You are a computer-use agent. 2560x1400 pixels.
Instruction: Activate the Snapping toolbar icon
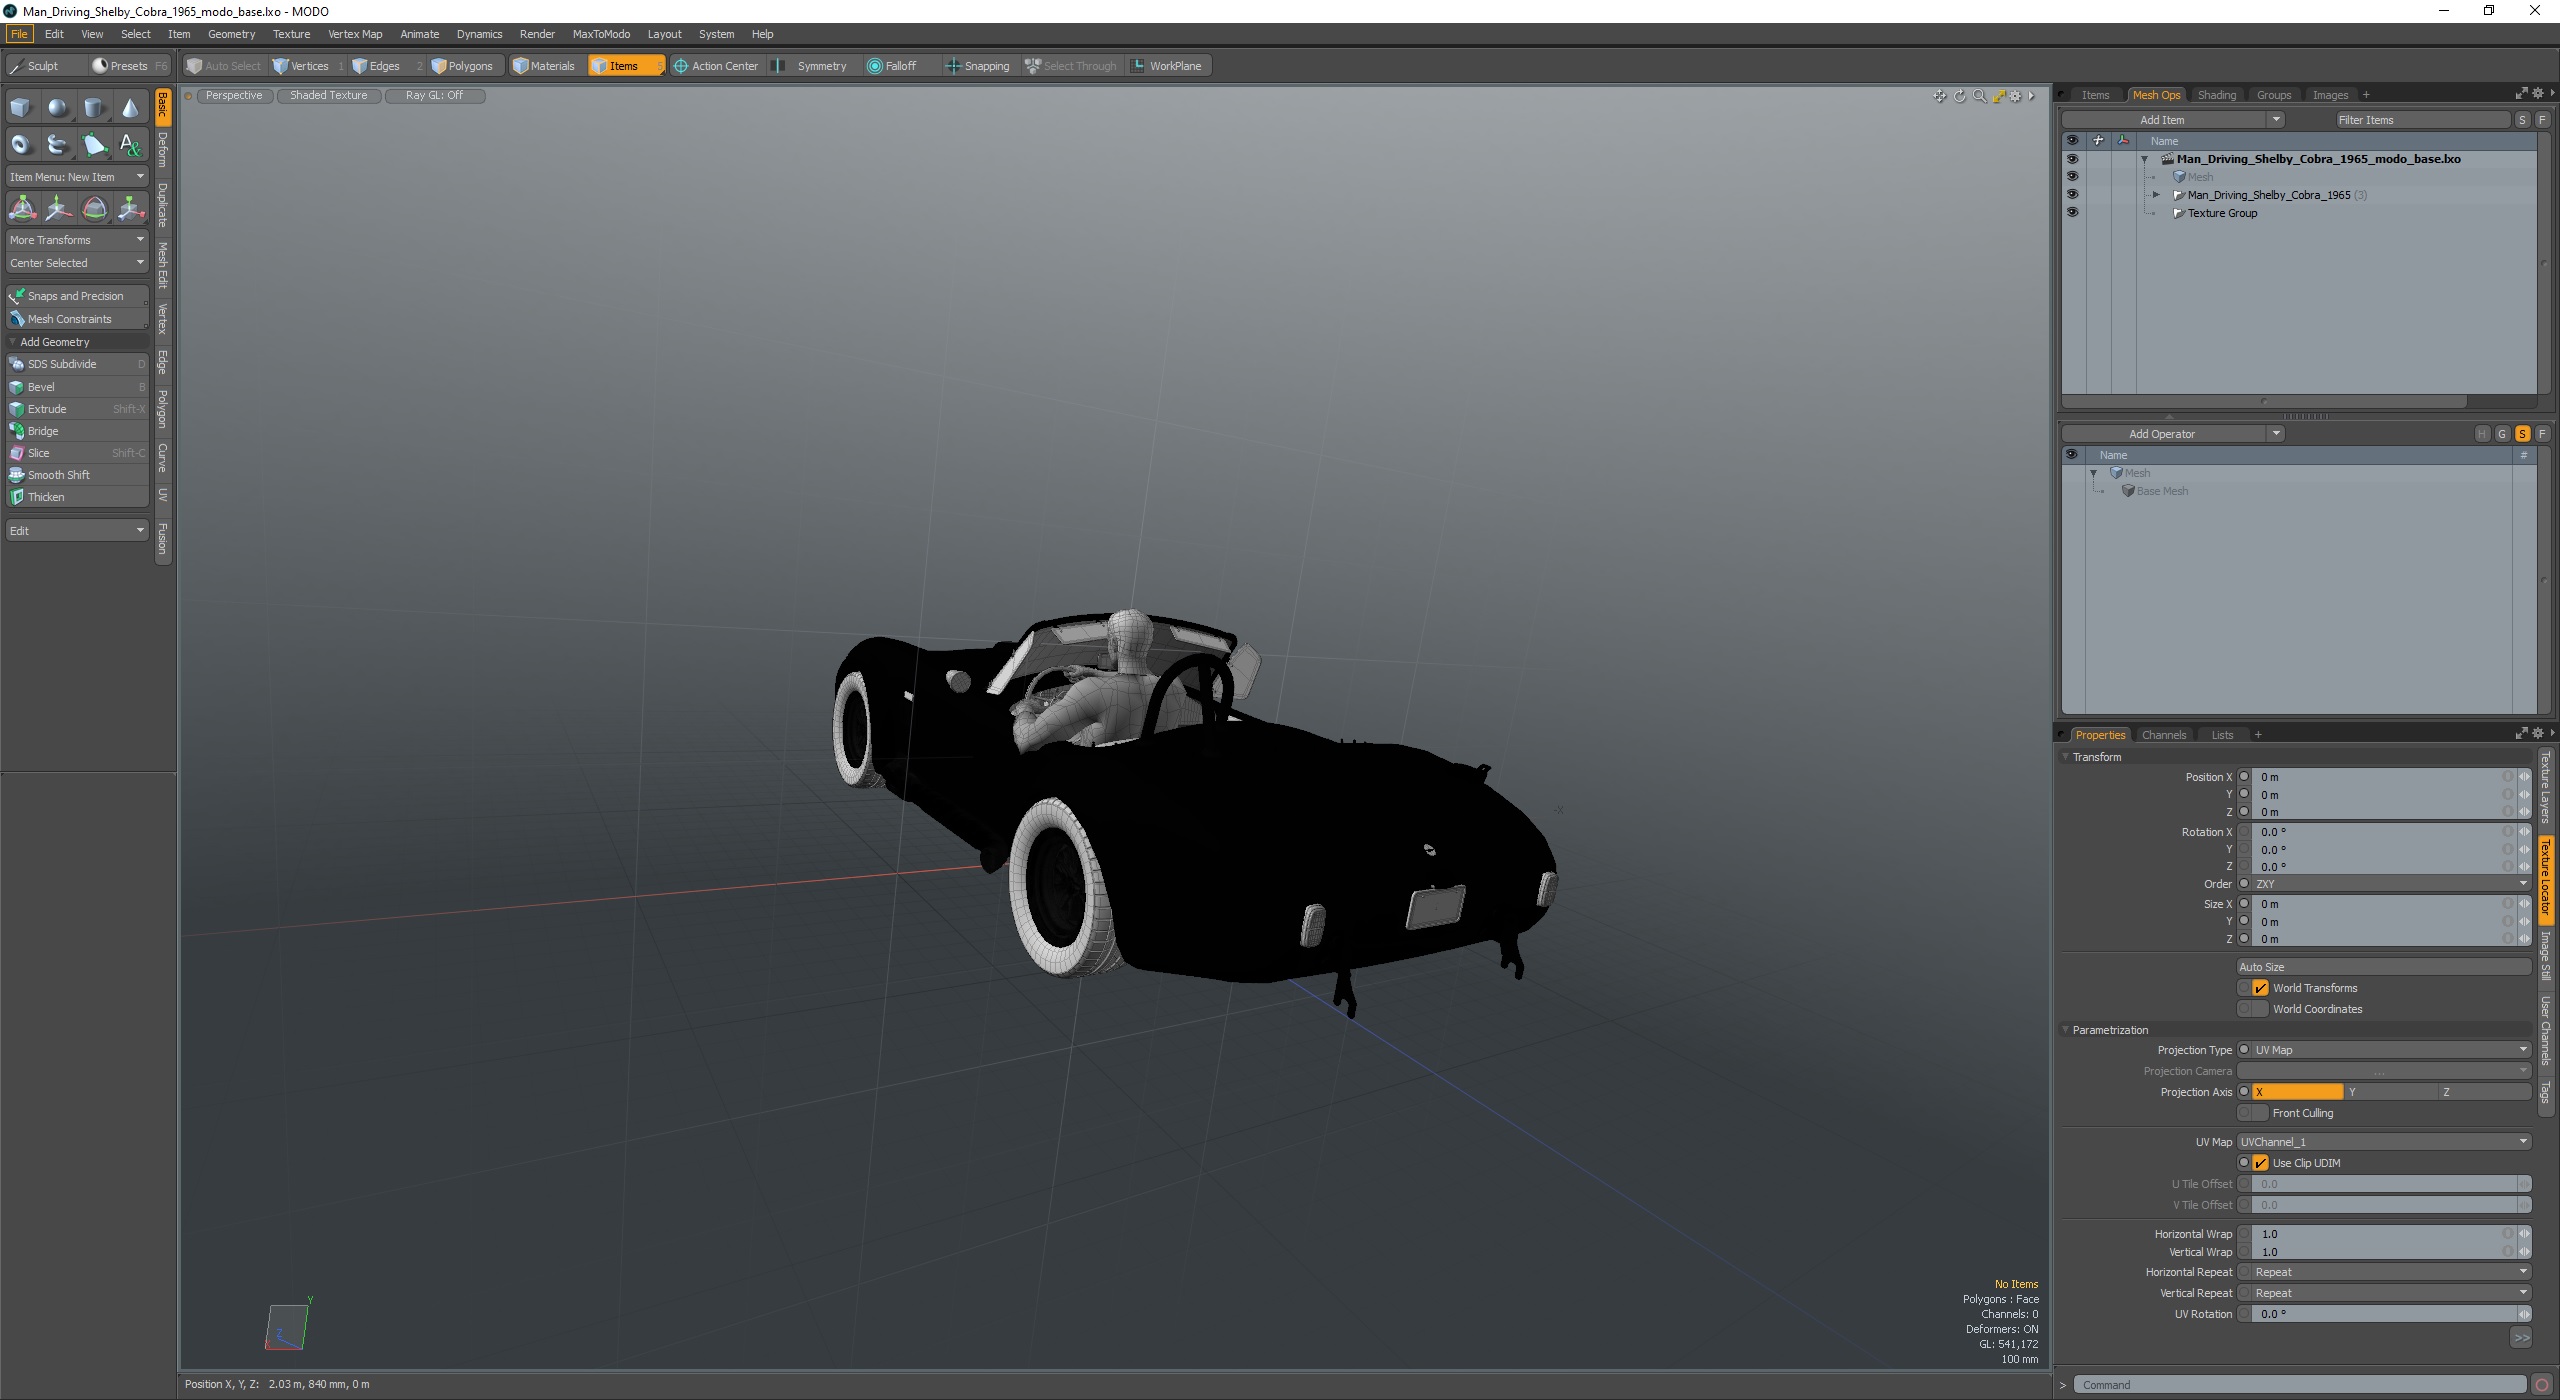tap(977, 66)
